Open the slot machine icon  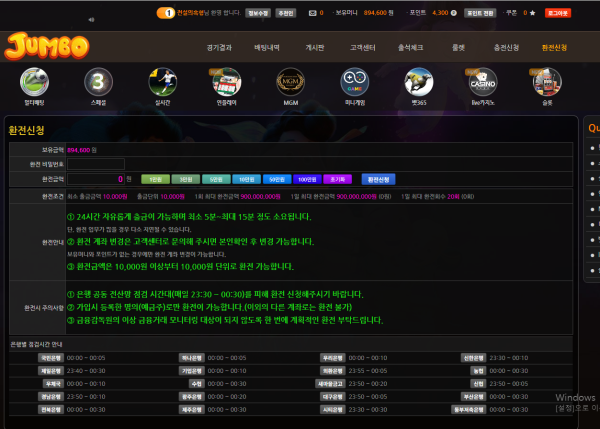pyautogui.click(x=547, y=82)
